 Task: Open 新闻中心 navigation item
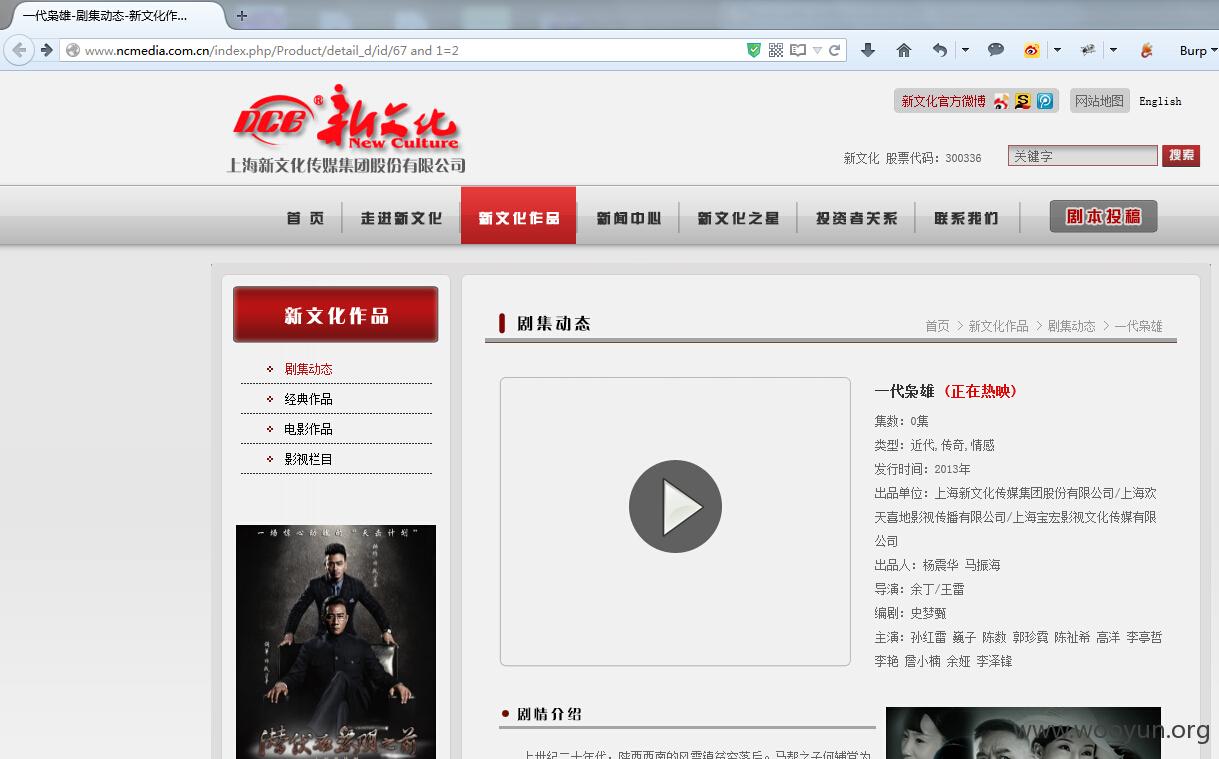click(x=629, y=217)
